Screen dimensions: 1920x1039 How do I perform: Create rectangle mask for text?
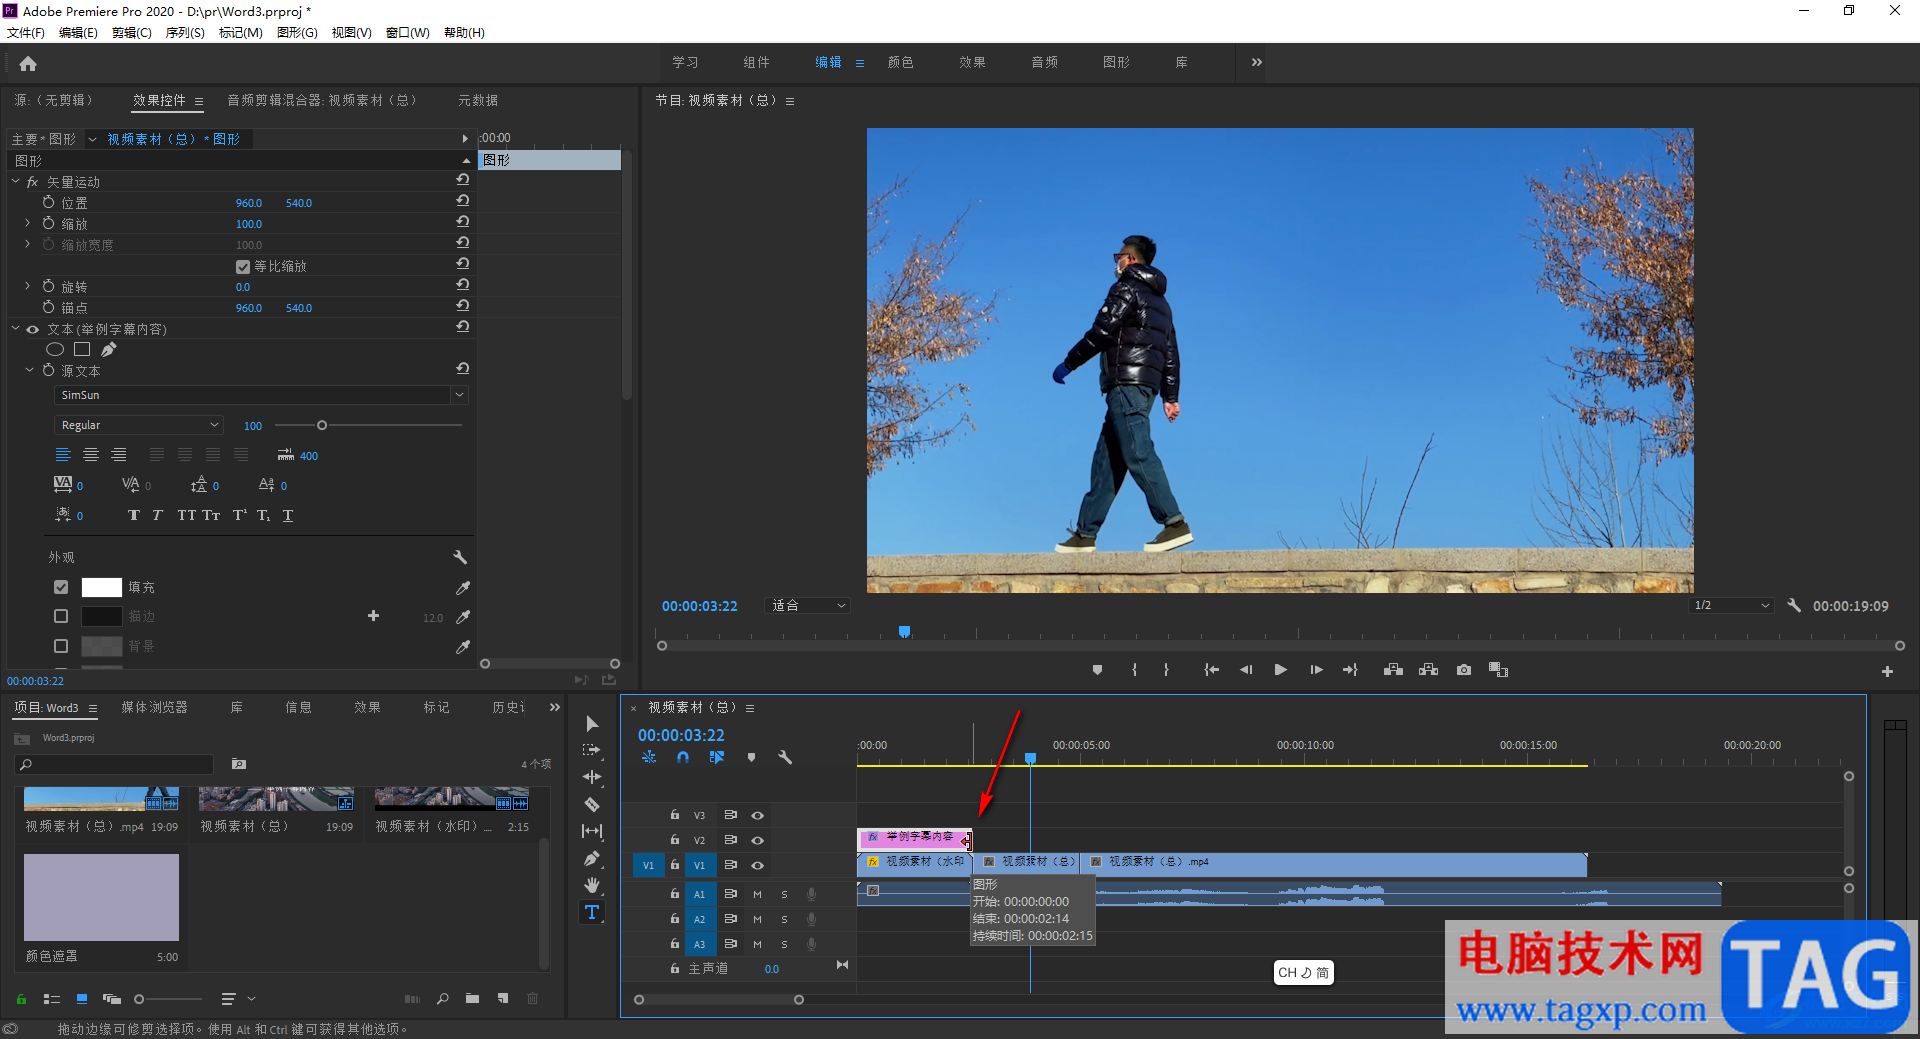click(x=82, y=349)
